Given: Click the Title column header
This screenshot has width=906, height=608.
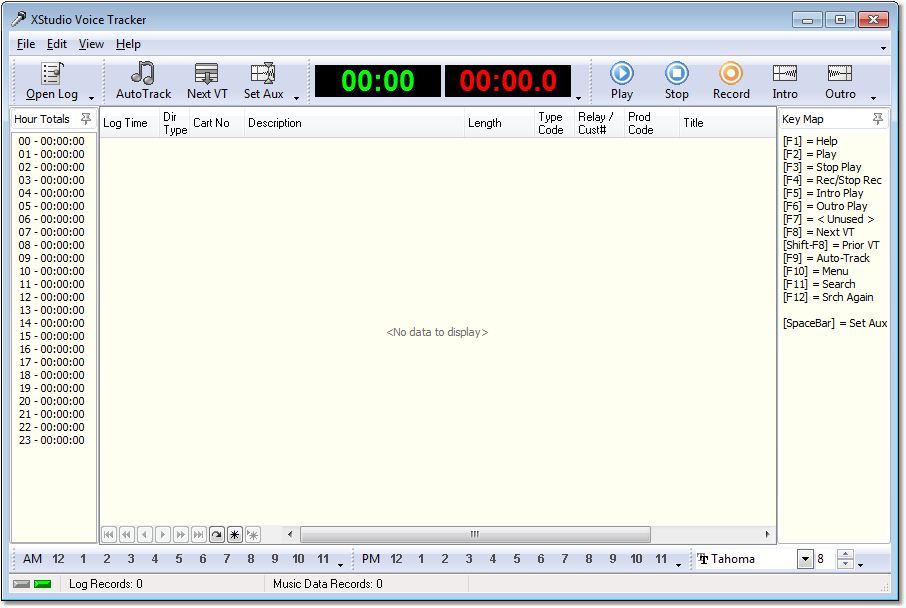Looking at the screenshot, I should tap(727, 123).
